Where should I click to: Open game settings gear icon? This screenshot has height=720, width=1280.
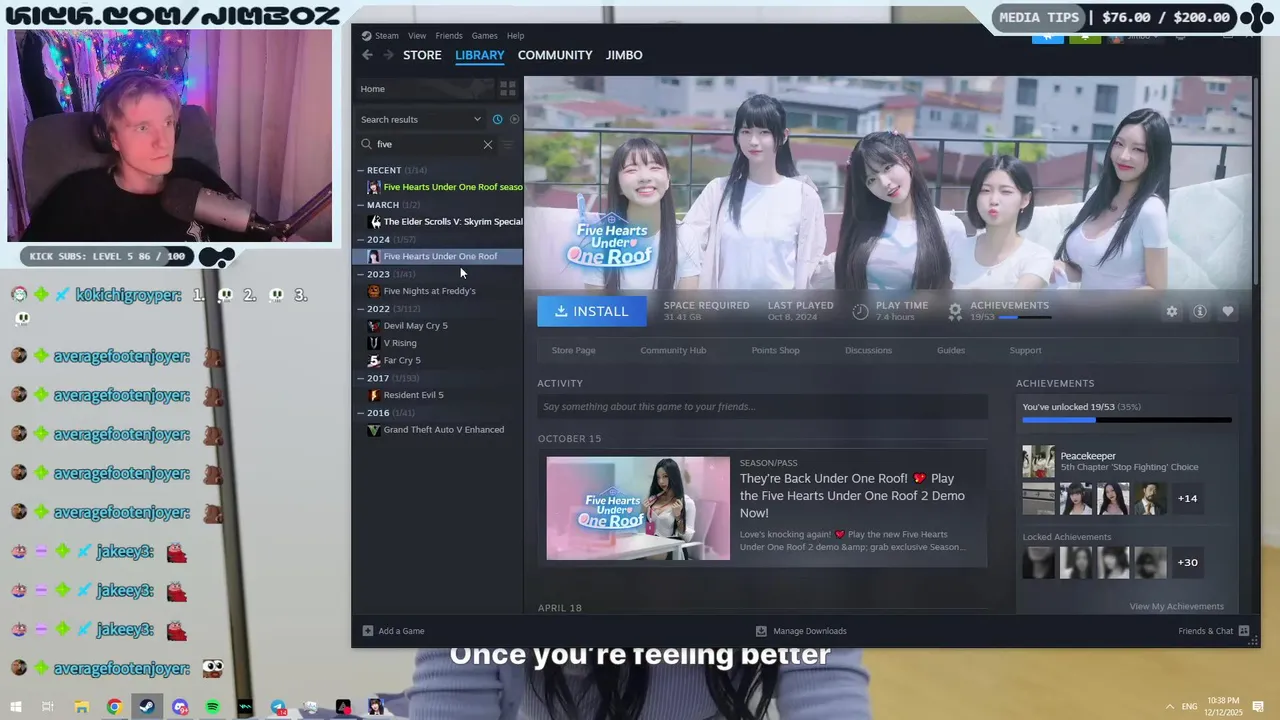coord(1172,311)
